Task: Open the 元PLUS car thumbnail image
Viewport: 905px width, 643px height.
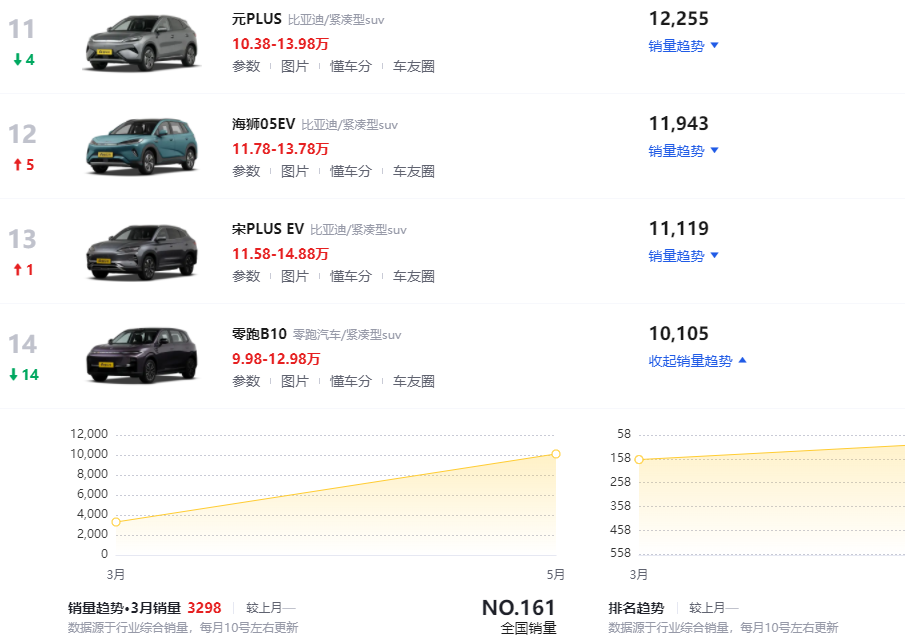Action: tap(142, 43)
